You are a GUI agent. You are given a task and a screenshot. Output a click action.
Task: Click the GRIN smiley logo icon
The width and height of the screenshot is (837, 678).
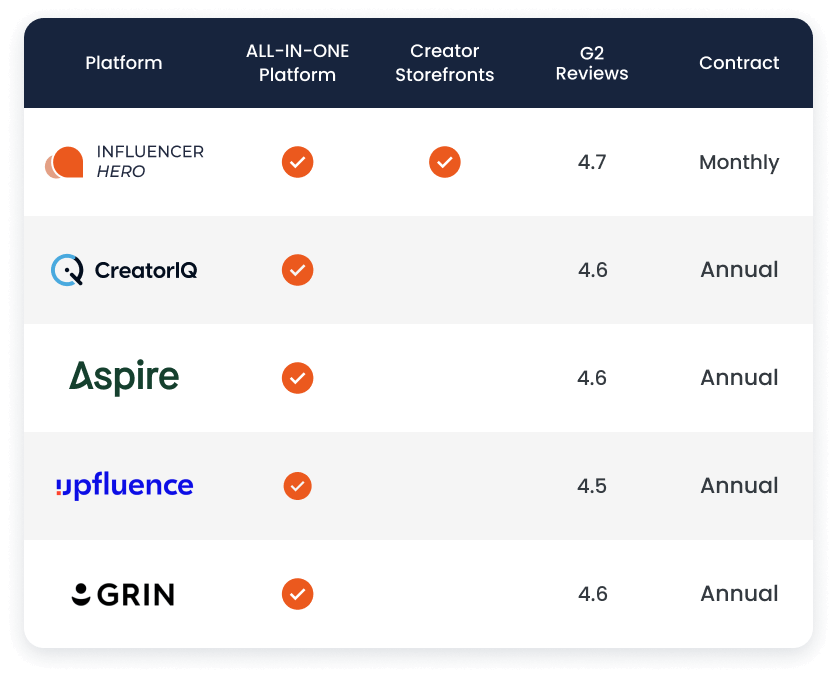tap(81, 594)
